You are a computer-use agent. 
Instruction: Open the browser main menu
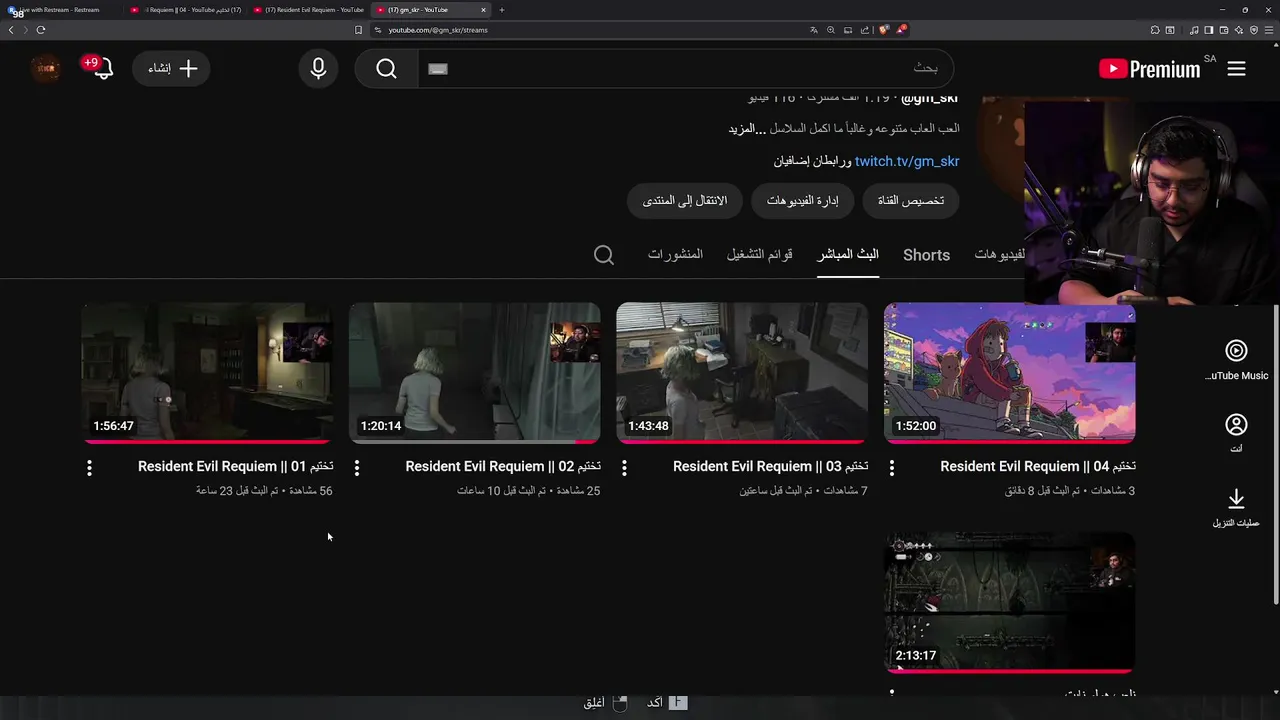(1269, 30)
